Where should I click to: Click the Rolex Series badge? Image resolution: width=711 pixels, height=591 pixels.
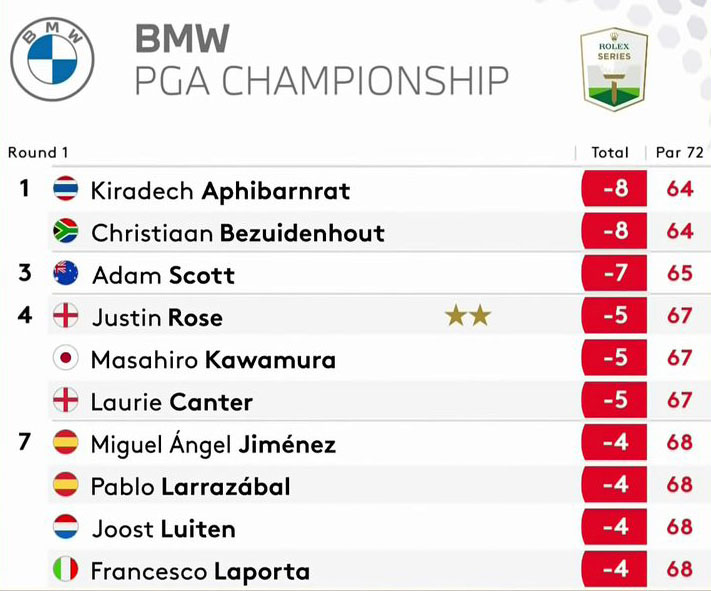click(x=614, y=69)
